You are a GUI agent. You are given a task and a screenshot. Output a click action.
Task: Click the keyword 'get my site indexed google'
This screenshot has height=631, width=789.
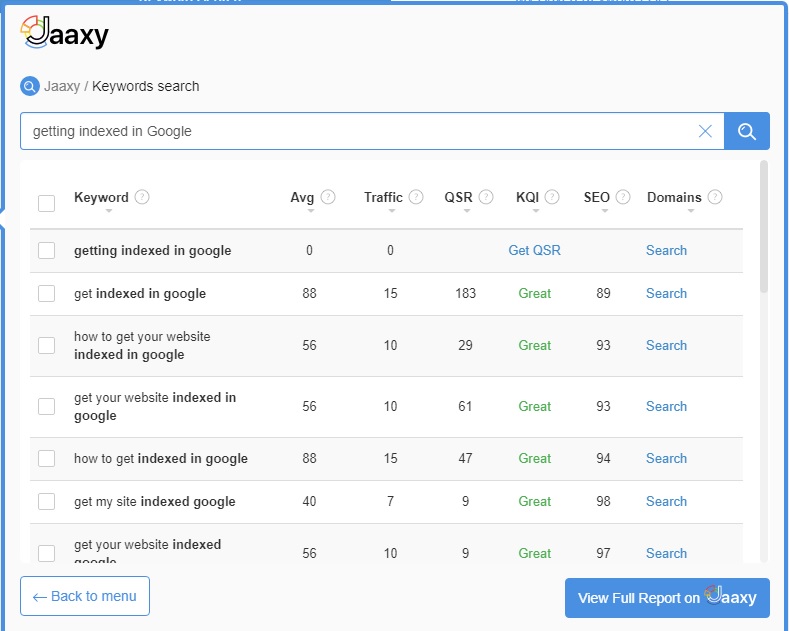coord(154,502)
